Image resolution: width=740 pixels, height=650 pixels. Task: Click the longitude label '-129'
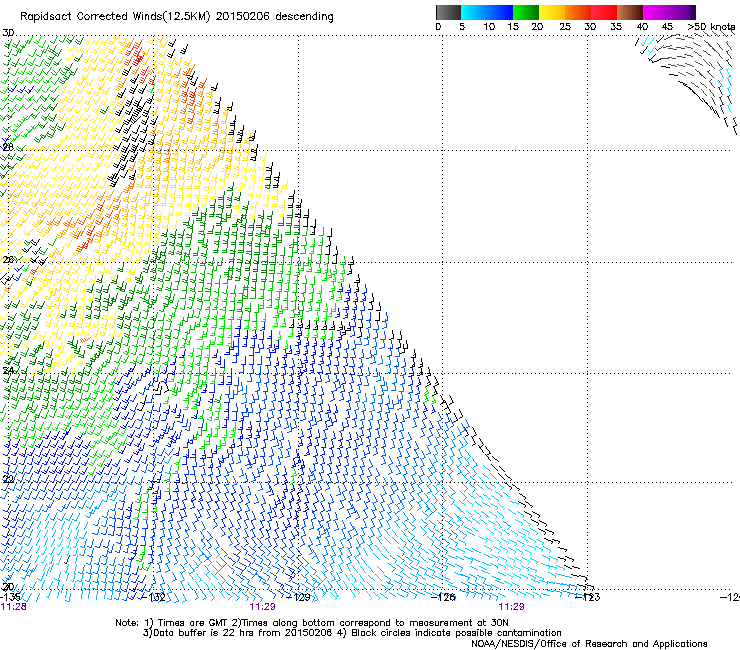299,597
